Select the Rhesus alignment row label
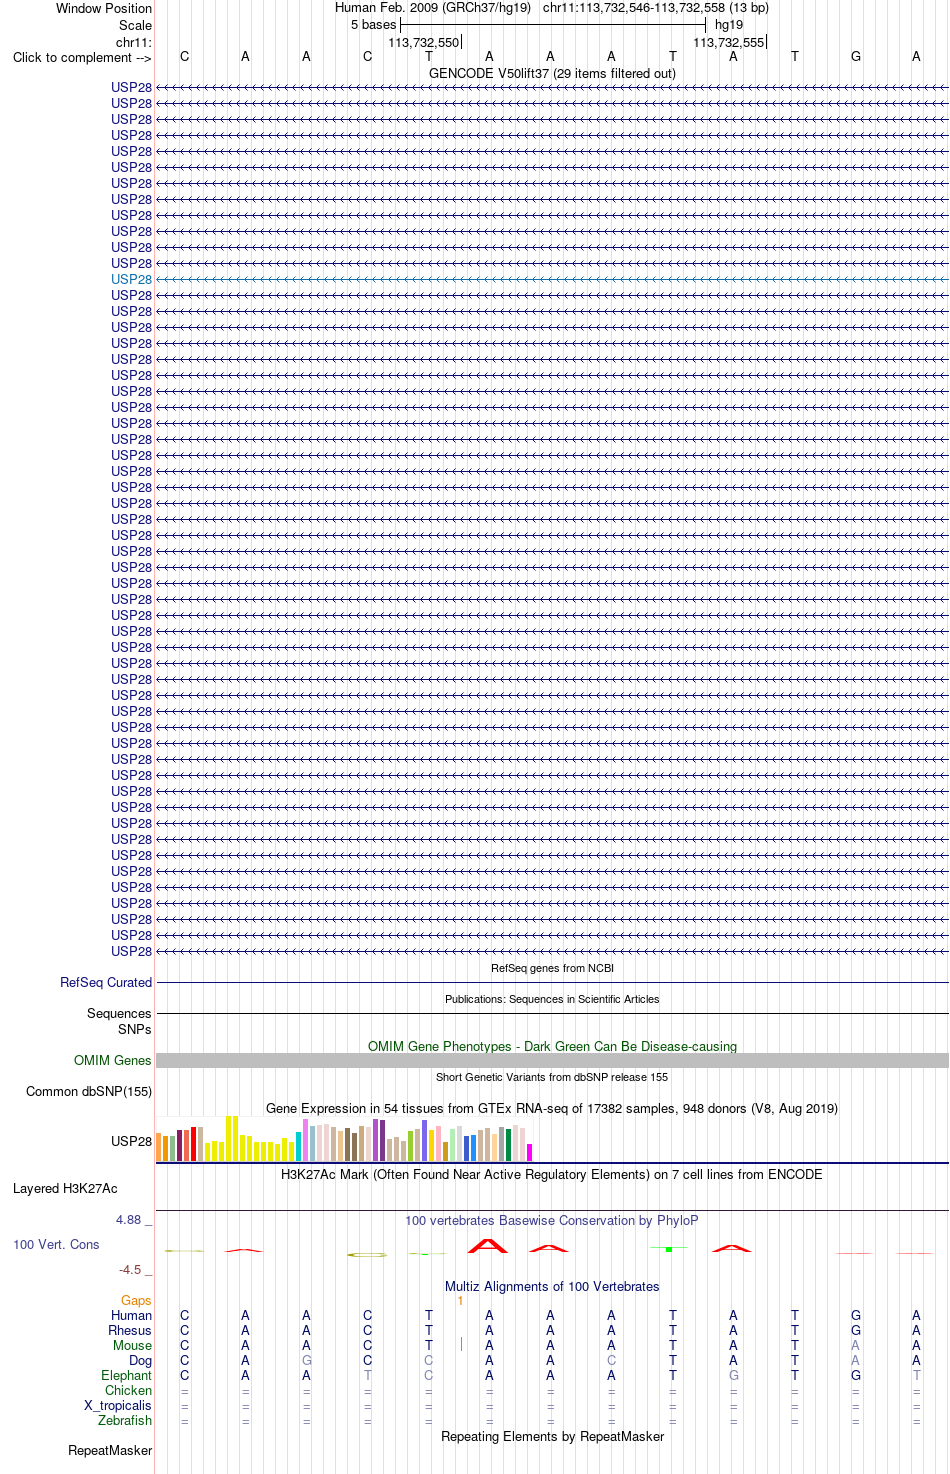Image resolution: width=950 pixels, height=1474 pixels. [130, 1330]
